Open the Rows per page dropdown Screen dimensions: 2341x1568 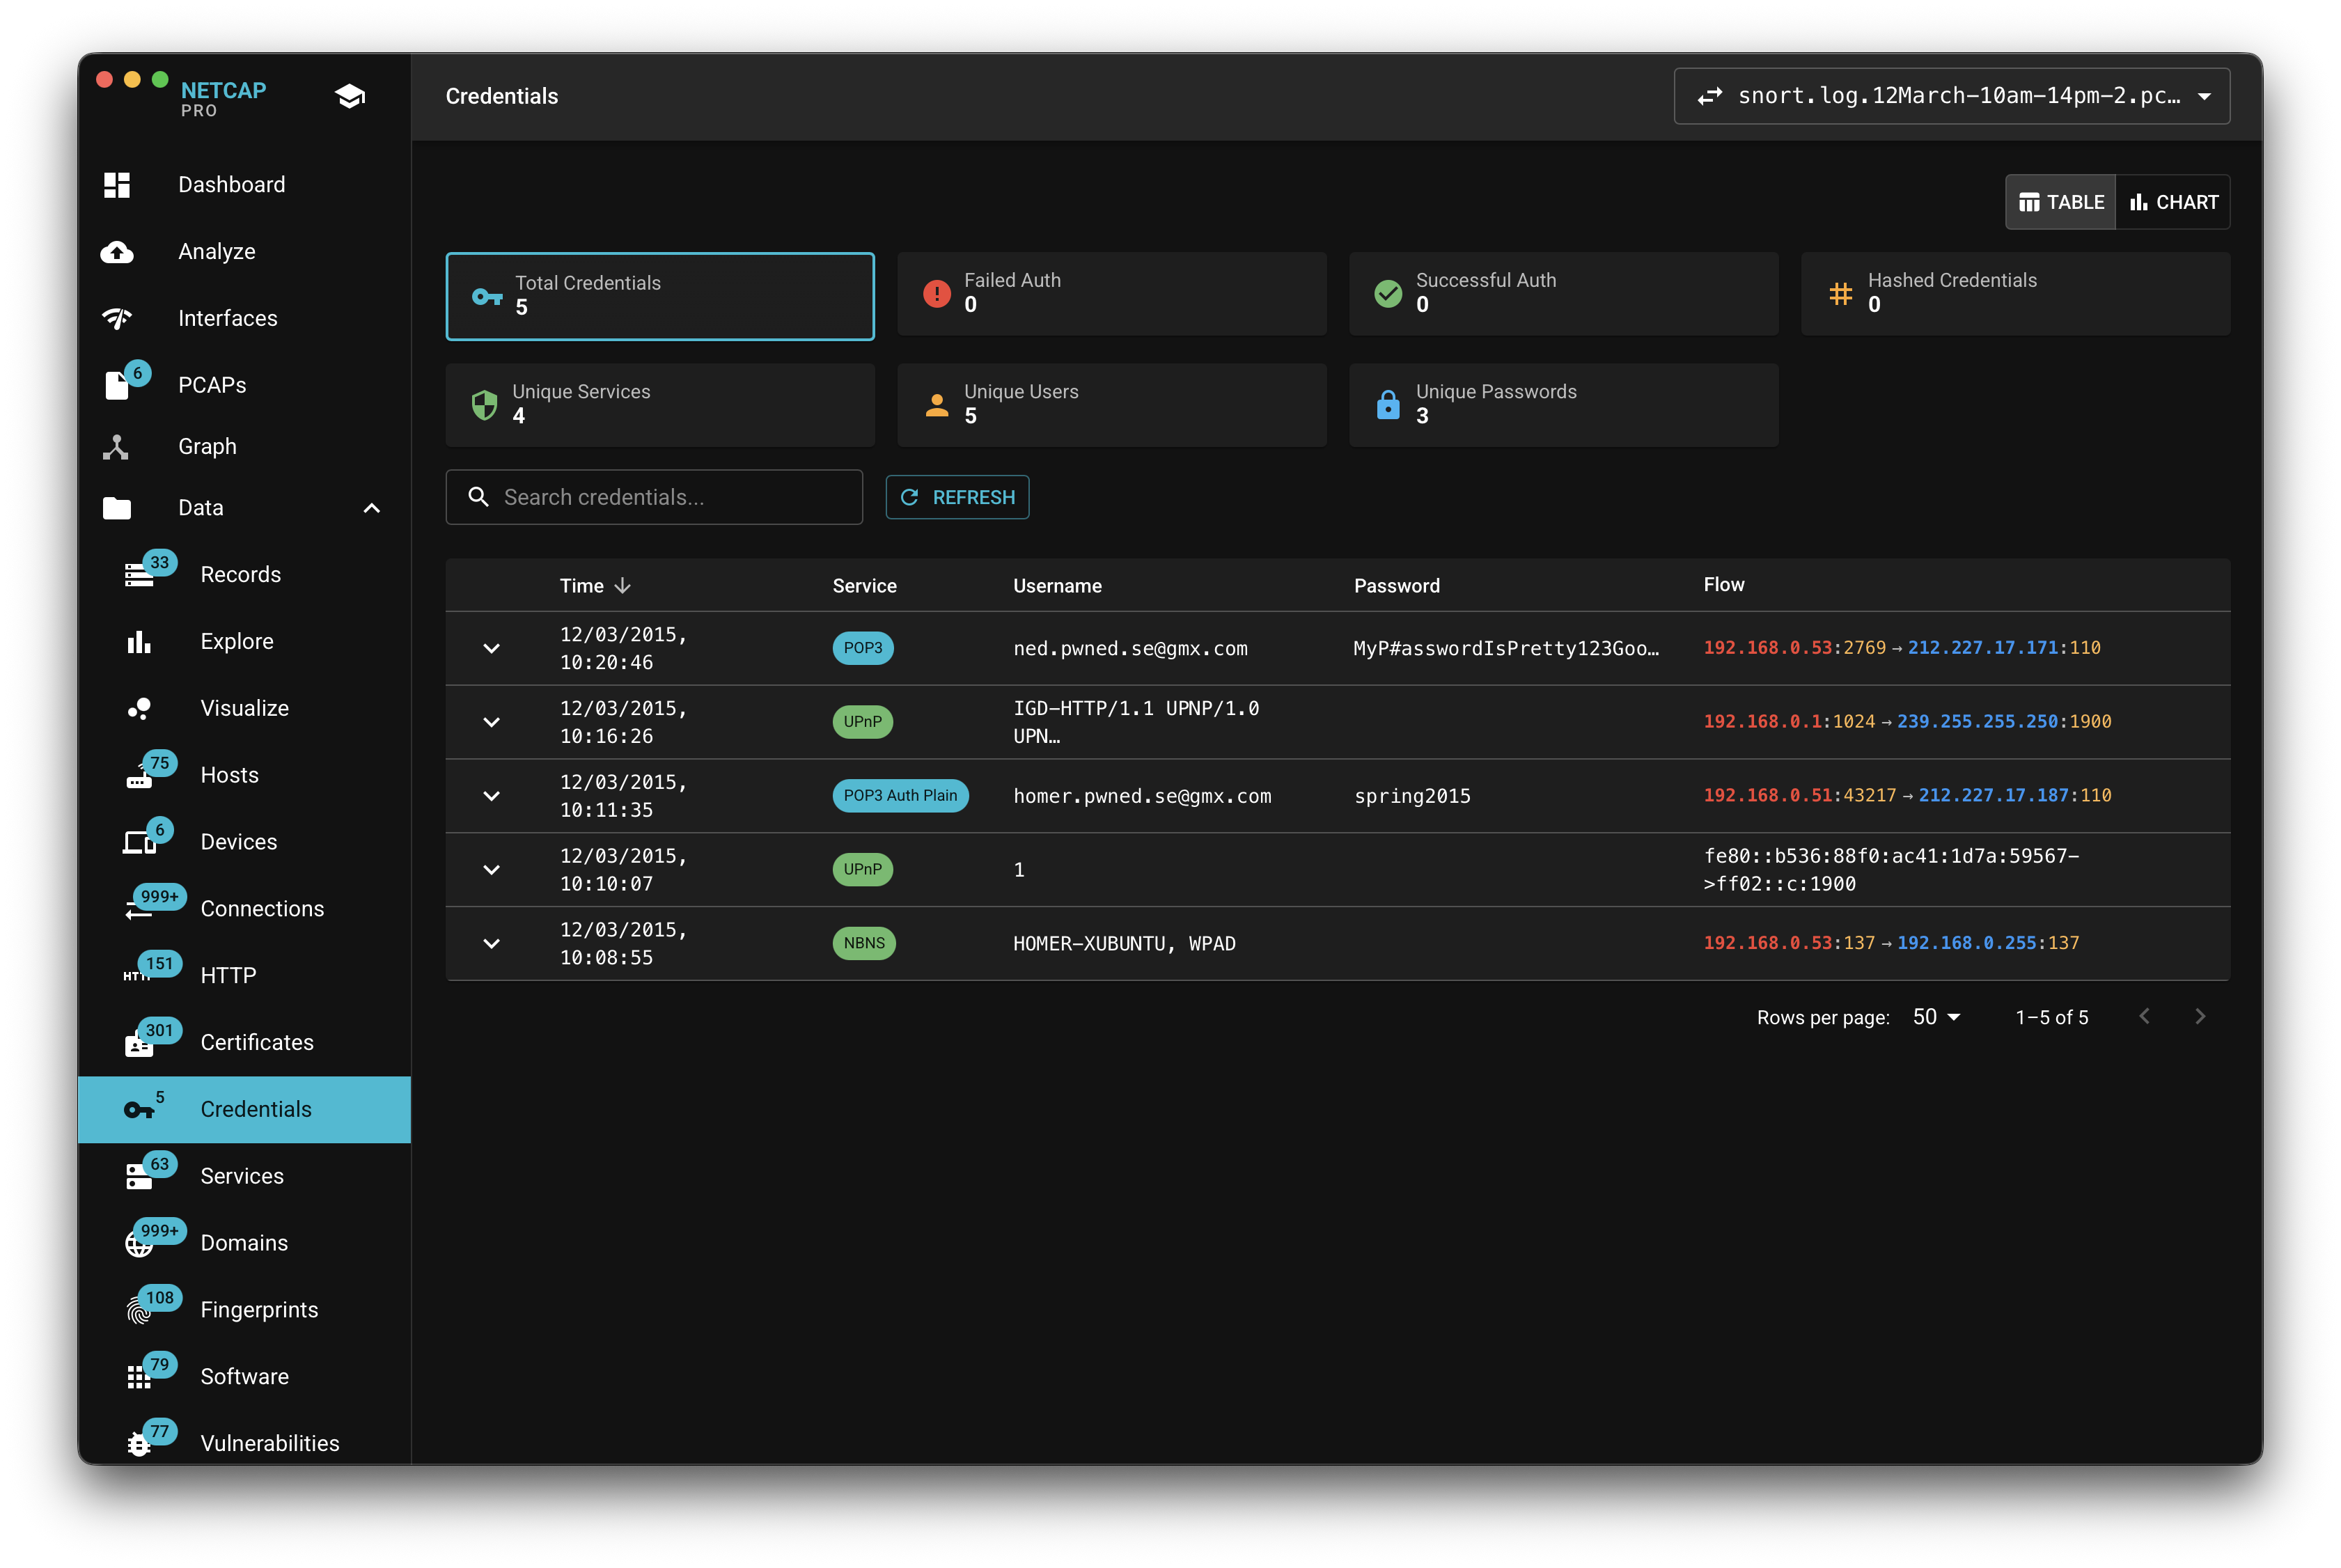[1936, 1017]
